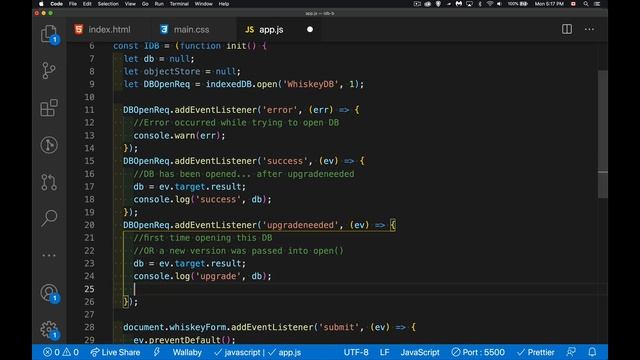
Task: Change the UTF-8 file encoding
Action: pos(356,352)
